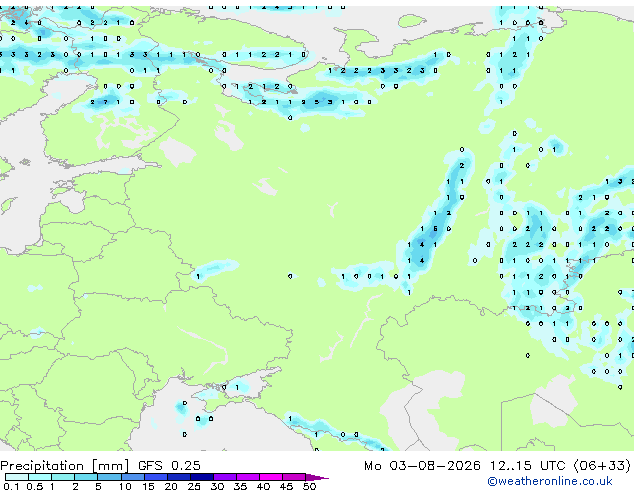Click the legend arrow tip above 50
The height and width of the screenshot is (490, 634).
(317, 477)
